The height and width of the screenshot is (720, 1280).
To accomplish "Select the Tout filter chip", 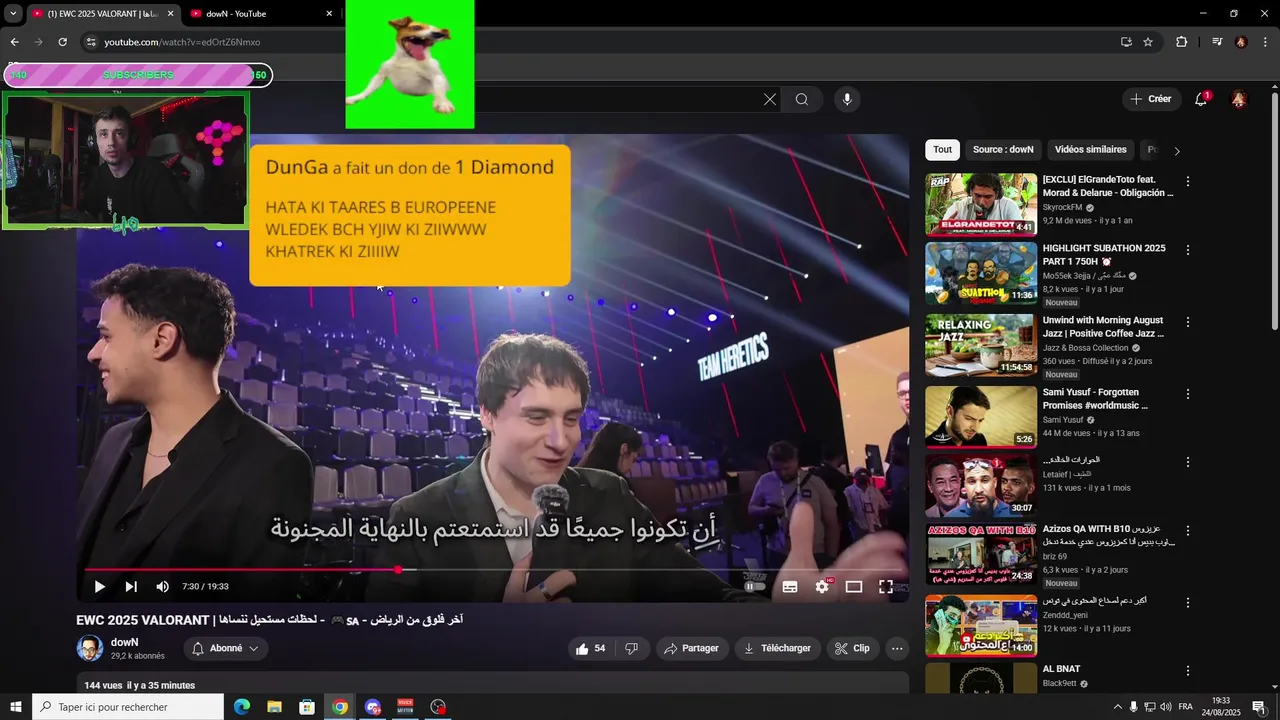I will (943, 150).
